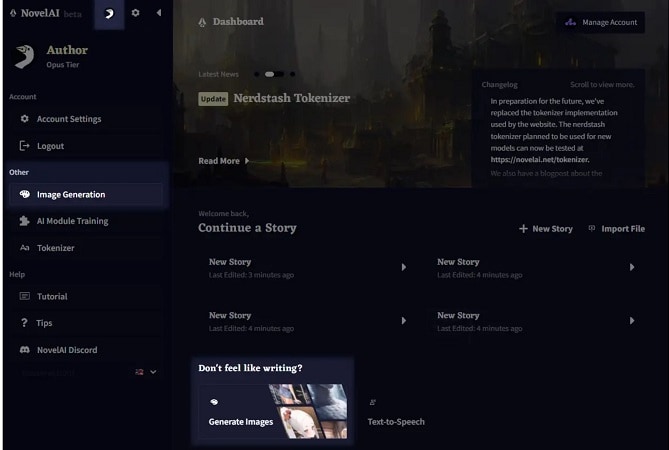Select the last Latest News dot
The width and height of the screenshot is (669, 450).
tap(292, 74)
